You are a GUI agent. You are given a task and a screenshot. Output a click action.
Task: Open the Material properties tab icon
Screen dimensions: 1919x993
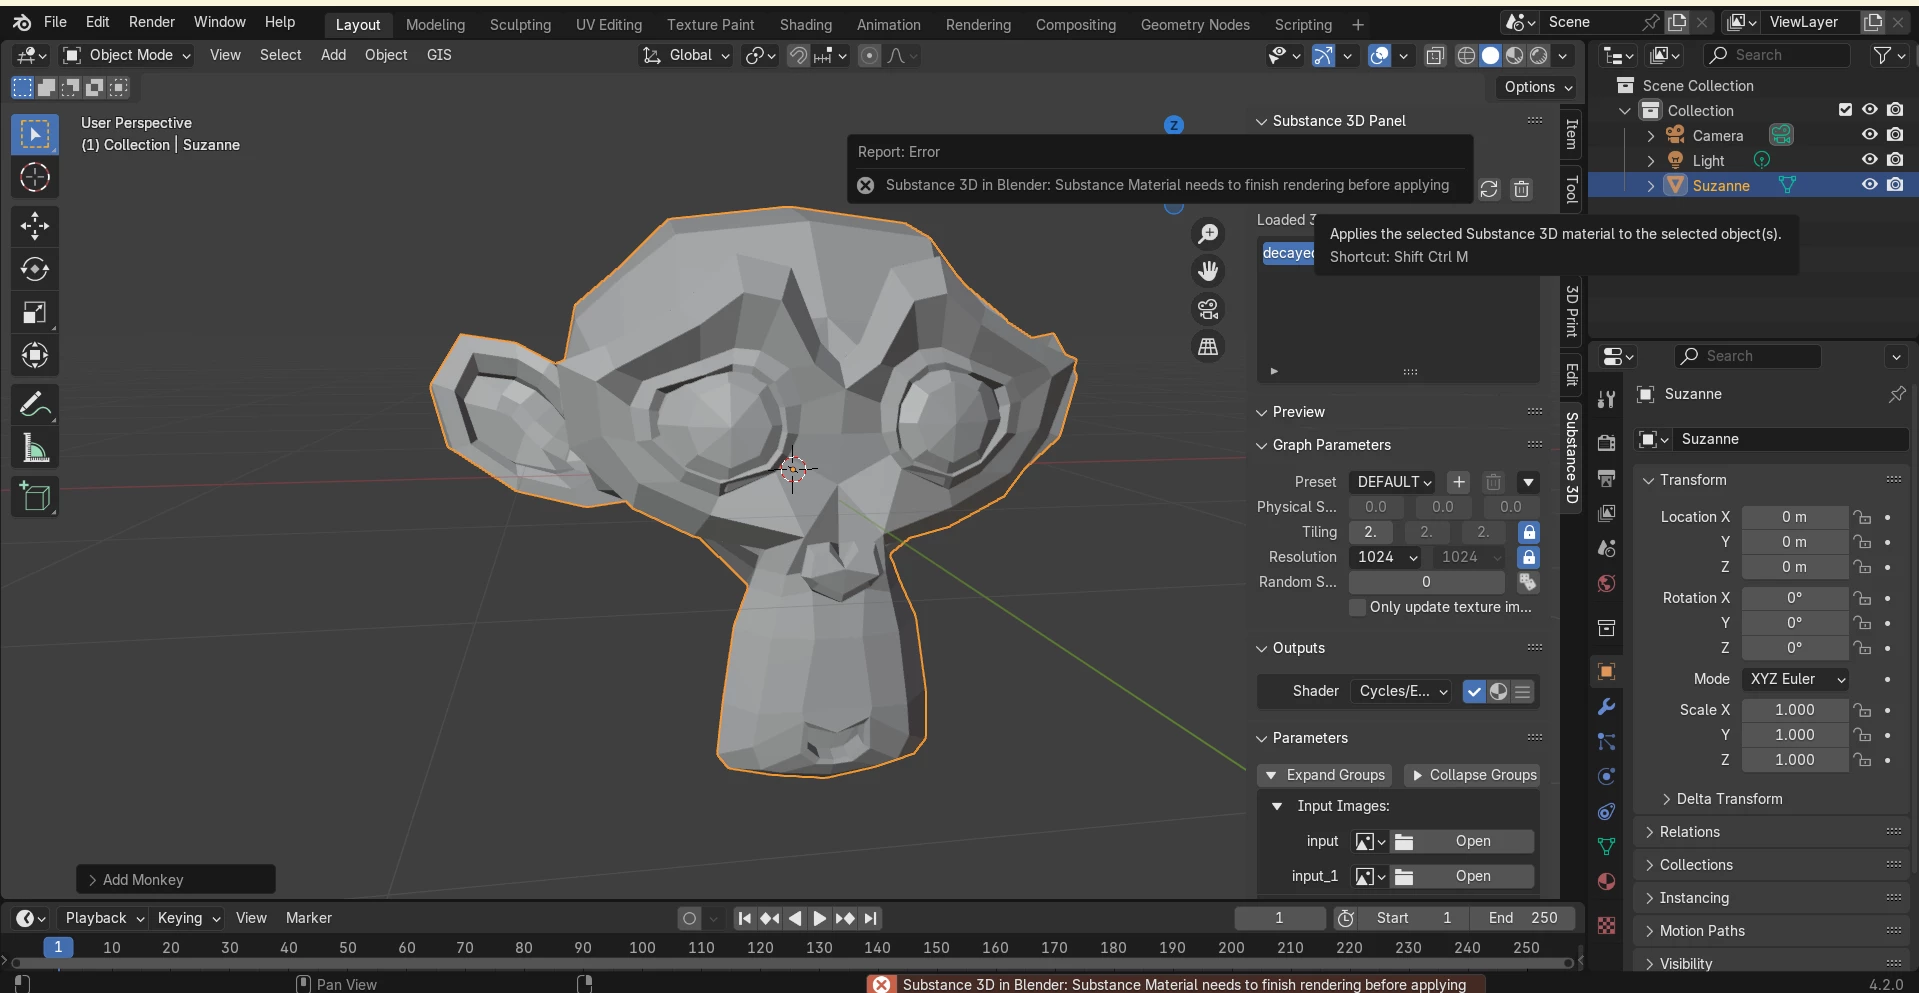coord(1606,882)
